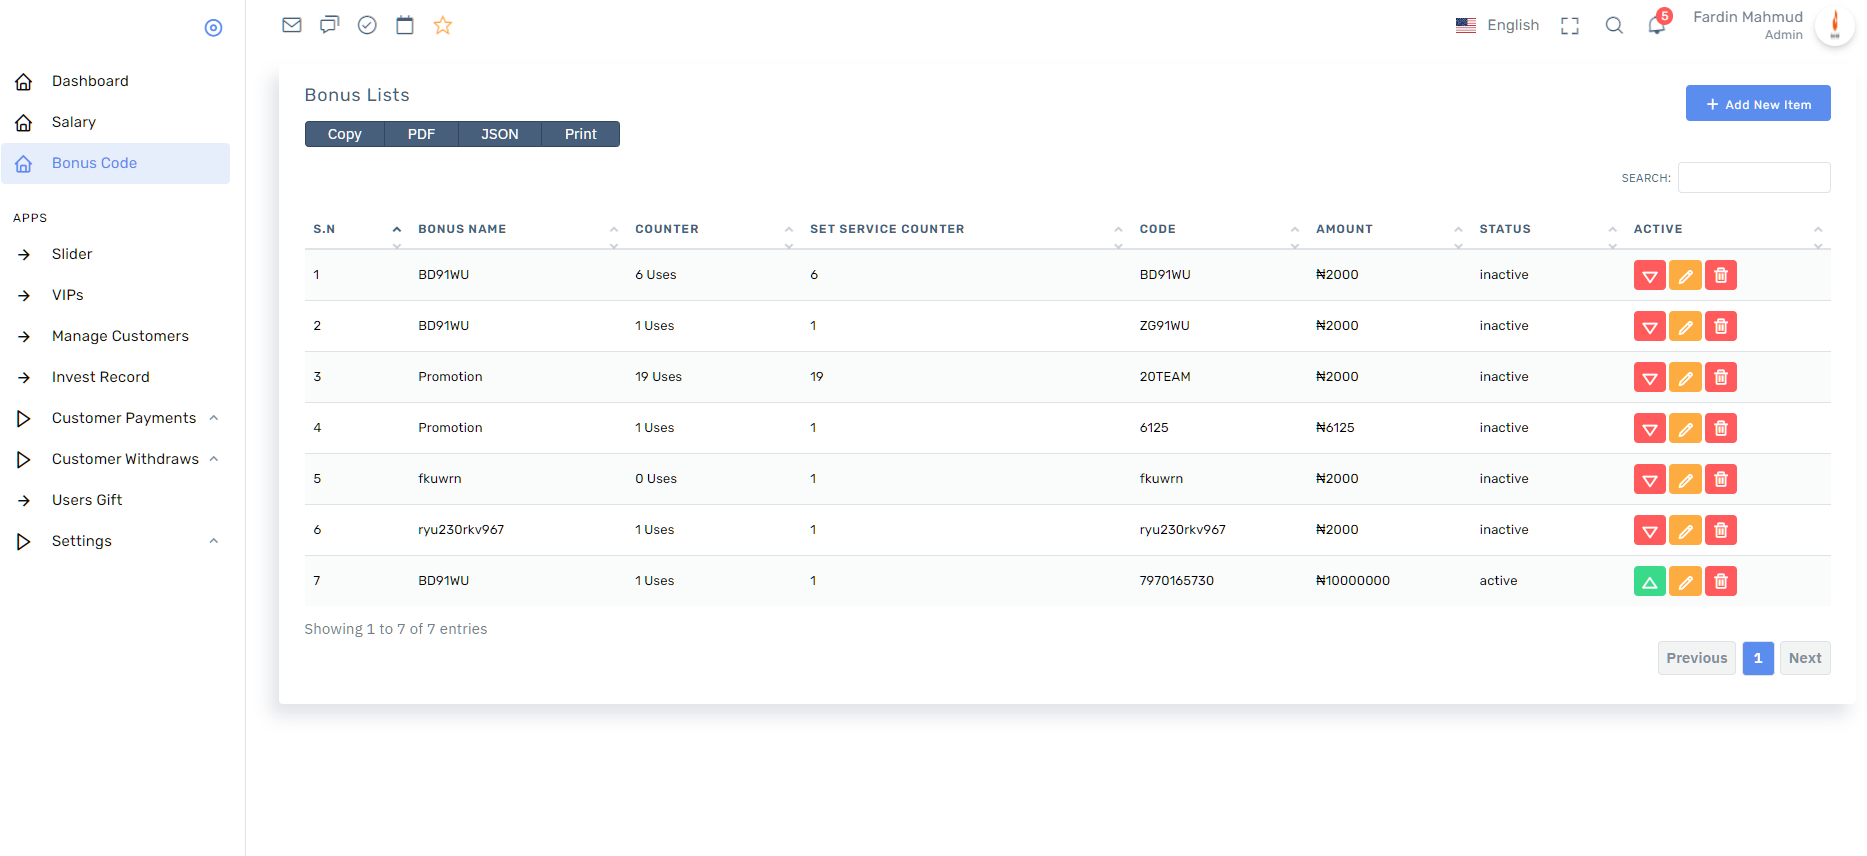Toggle status of ZG91WU code row
This screenshot has width=1867, height=856.
click(1649, 326)
